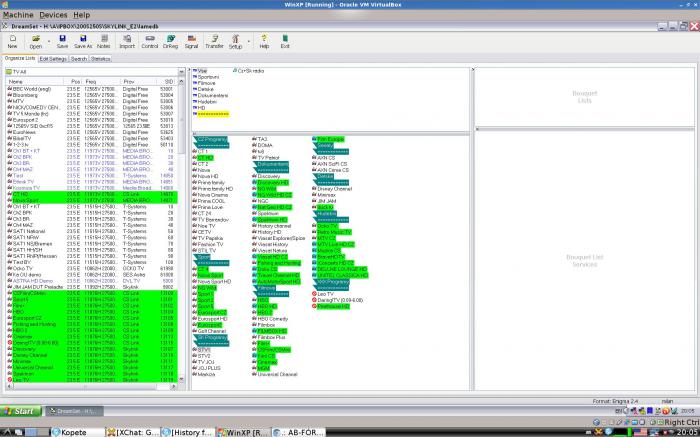Sort channel list by Prov column
Screen dimensions: 700x437
pyautogui.click(x=139, y=82)
